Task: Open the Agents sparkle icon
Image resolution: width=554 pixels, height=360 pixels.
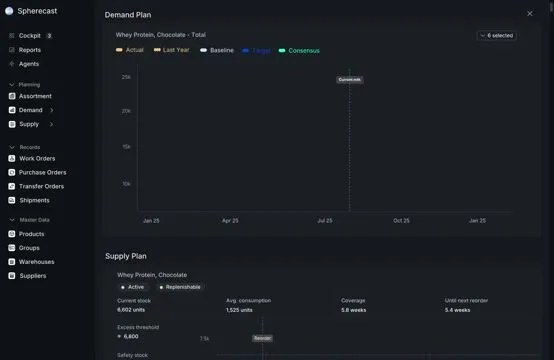Action: click(x=12, y=64)
